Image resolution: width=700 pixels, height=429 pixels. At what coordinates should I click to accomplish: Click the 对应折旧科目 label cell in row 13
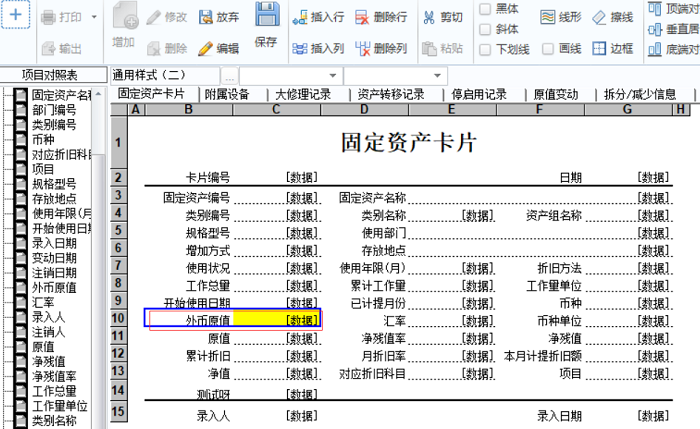click(372, 373)
